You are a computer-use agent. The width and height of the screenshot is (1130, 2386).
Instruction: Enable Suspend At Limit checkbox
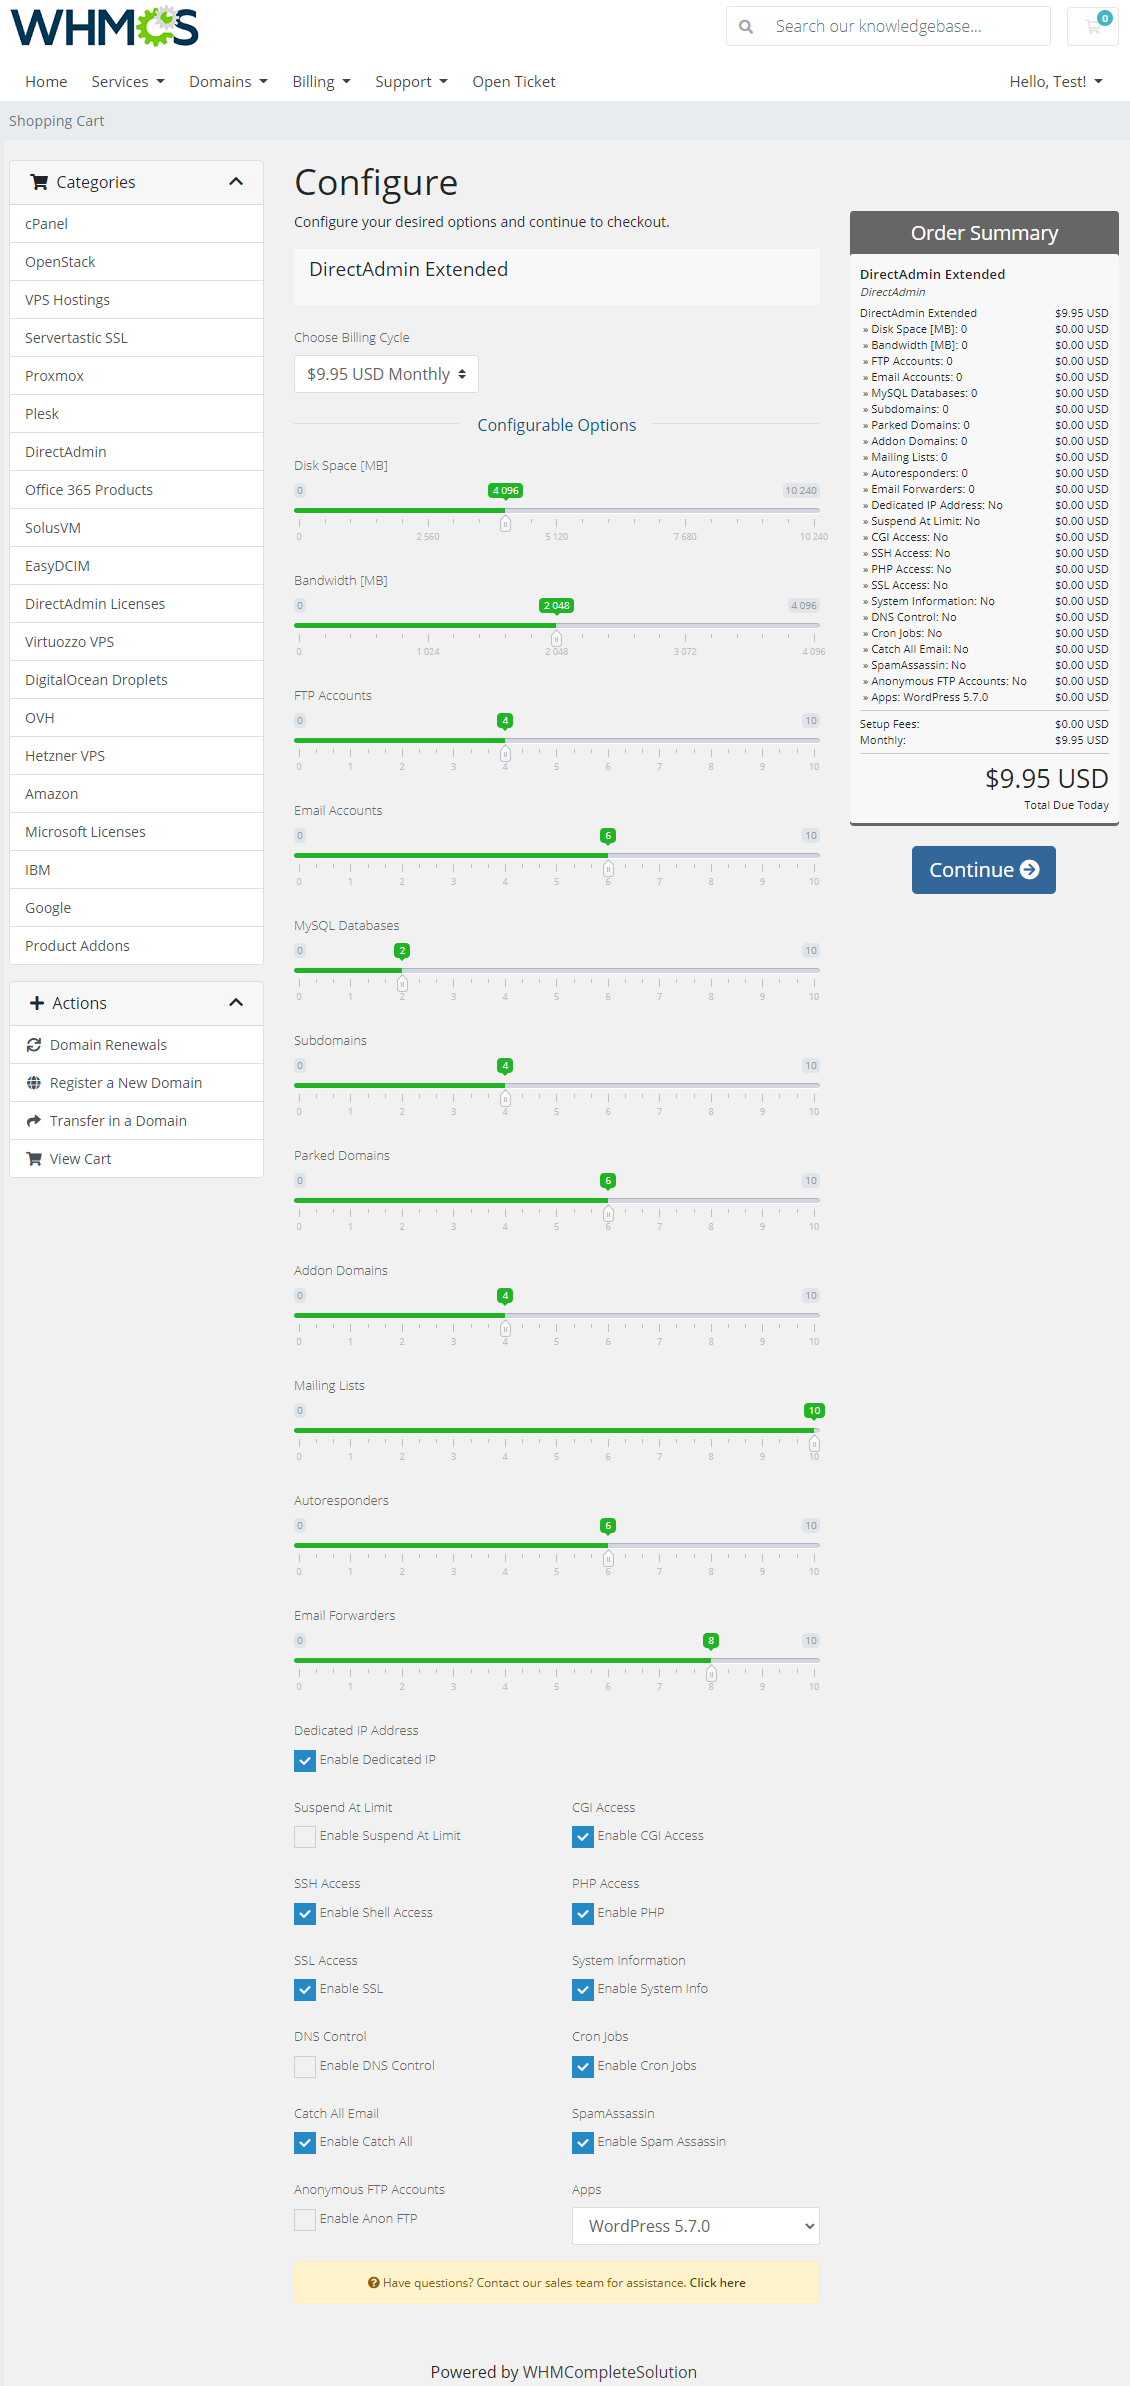pos(305,1837)
